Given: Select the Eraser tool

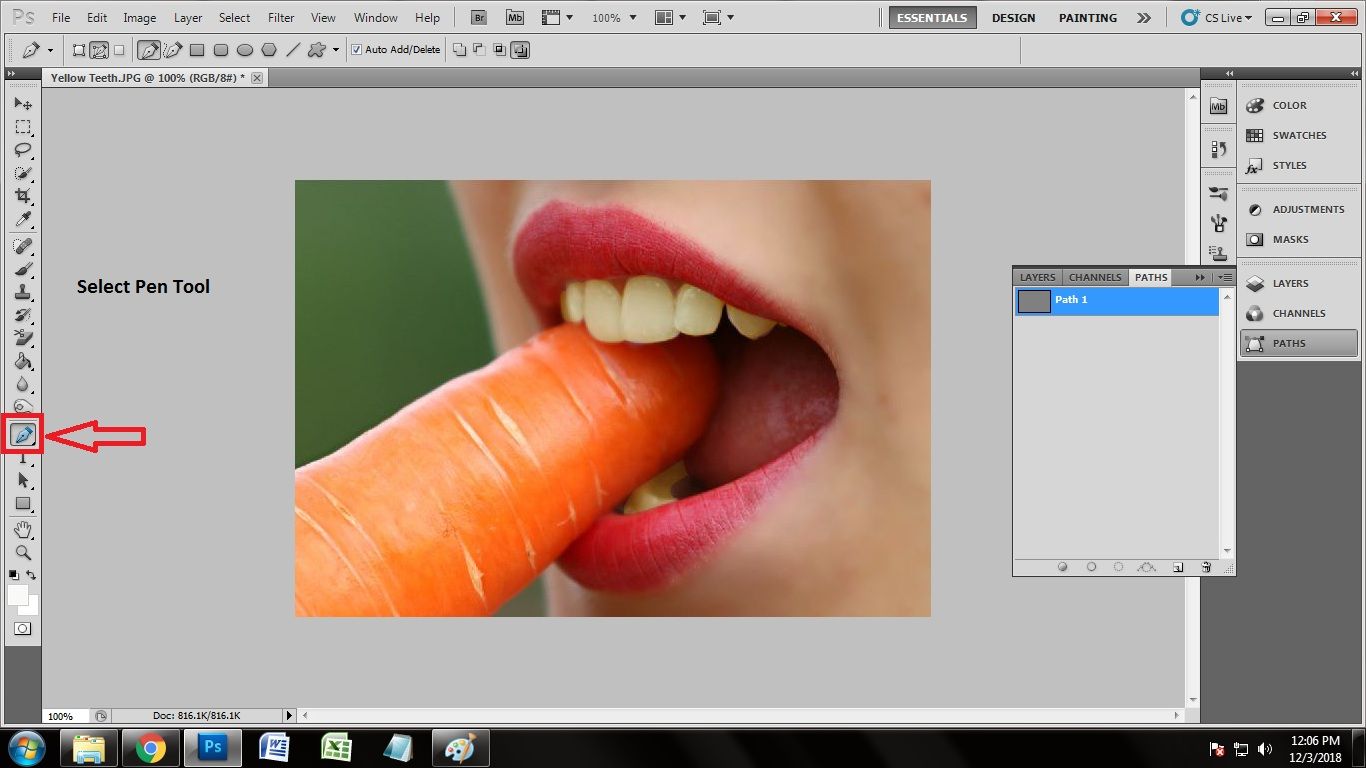Looking at the screenshot, I should point(23,338).
